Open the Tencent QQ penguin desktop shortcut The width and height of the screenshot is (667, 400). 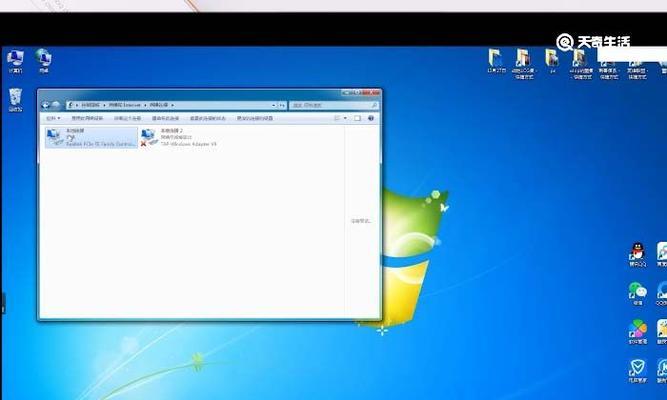(637, 254)
